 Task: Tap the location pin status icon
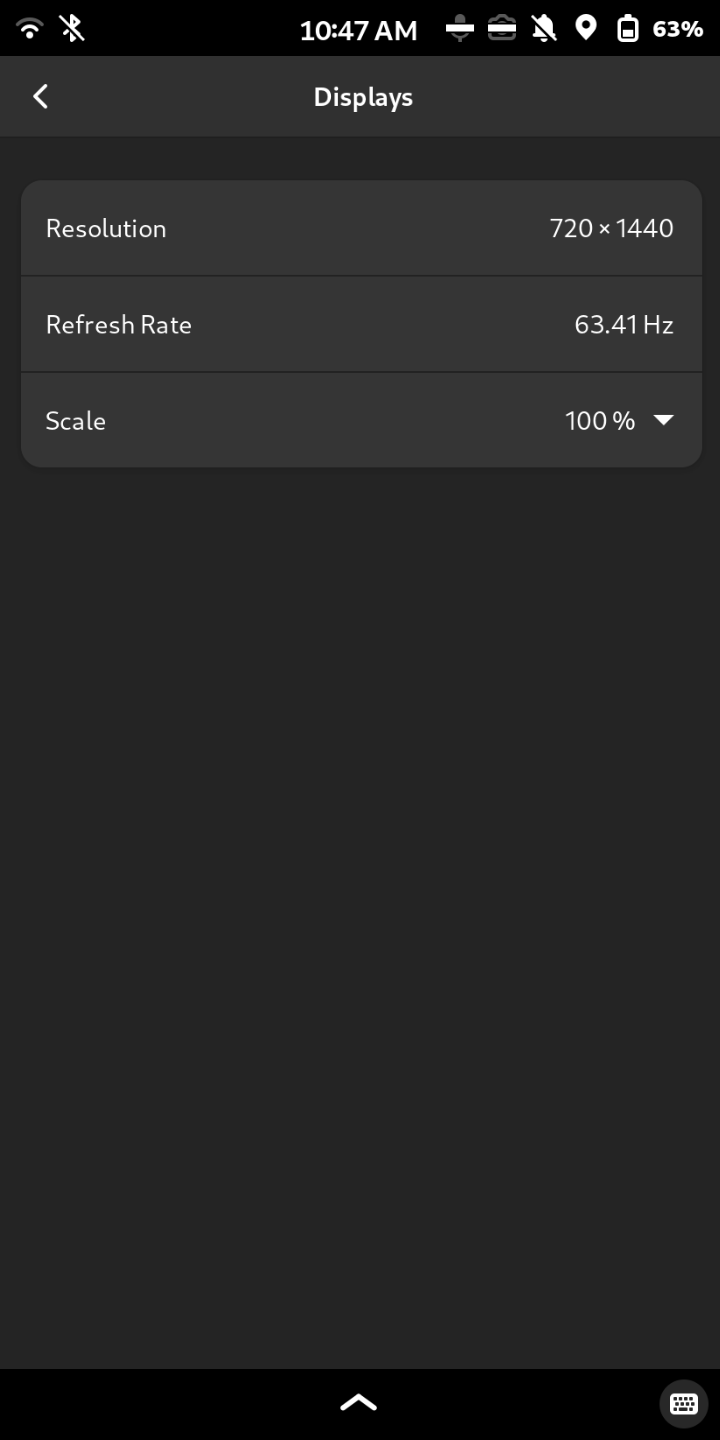586,28
